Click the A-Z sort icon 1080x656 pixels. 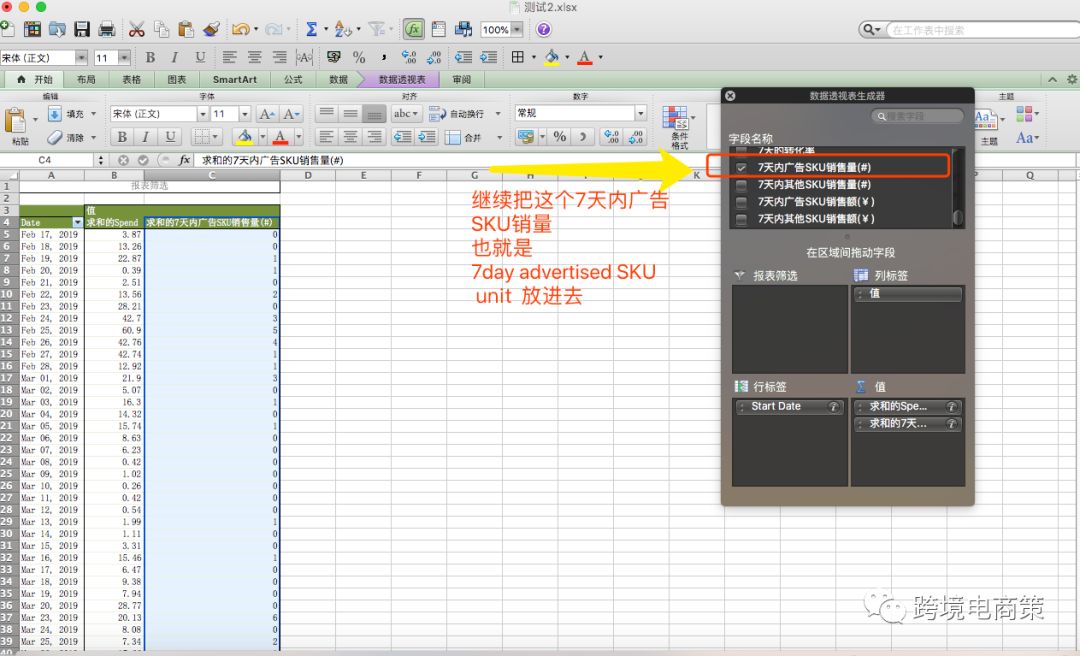(x=342, y=29)
